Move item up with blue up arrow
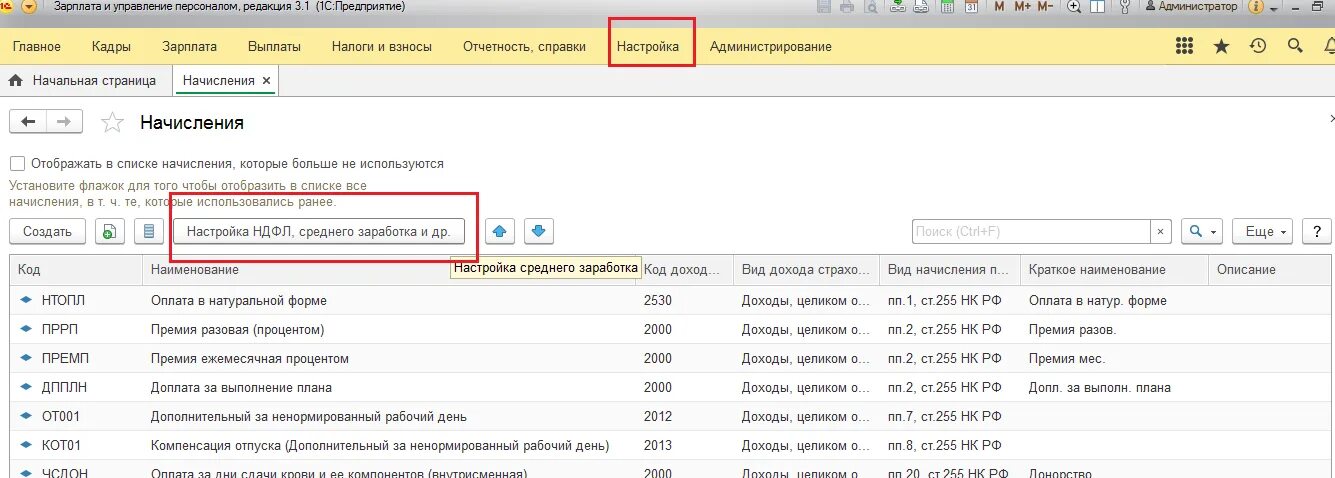 pos(500,231)
